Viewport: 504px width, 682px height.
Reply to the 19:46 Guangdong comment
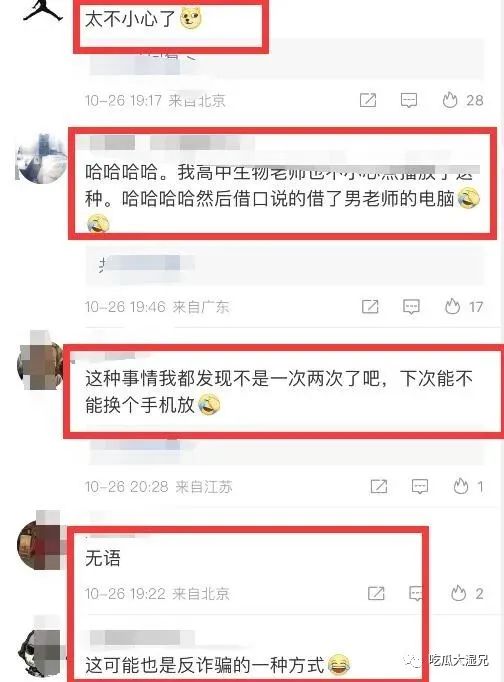click(411, 307)
